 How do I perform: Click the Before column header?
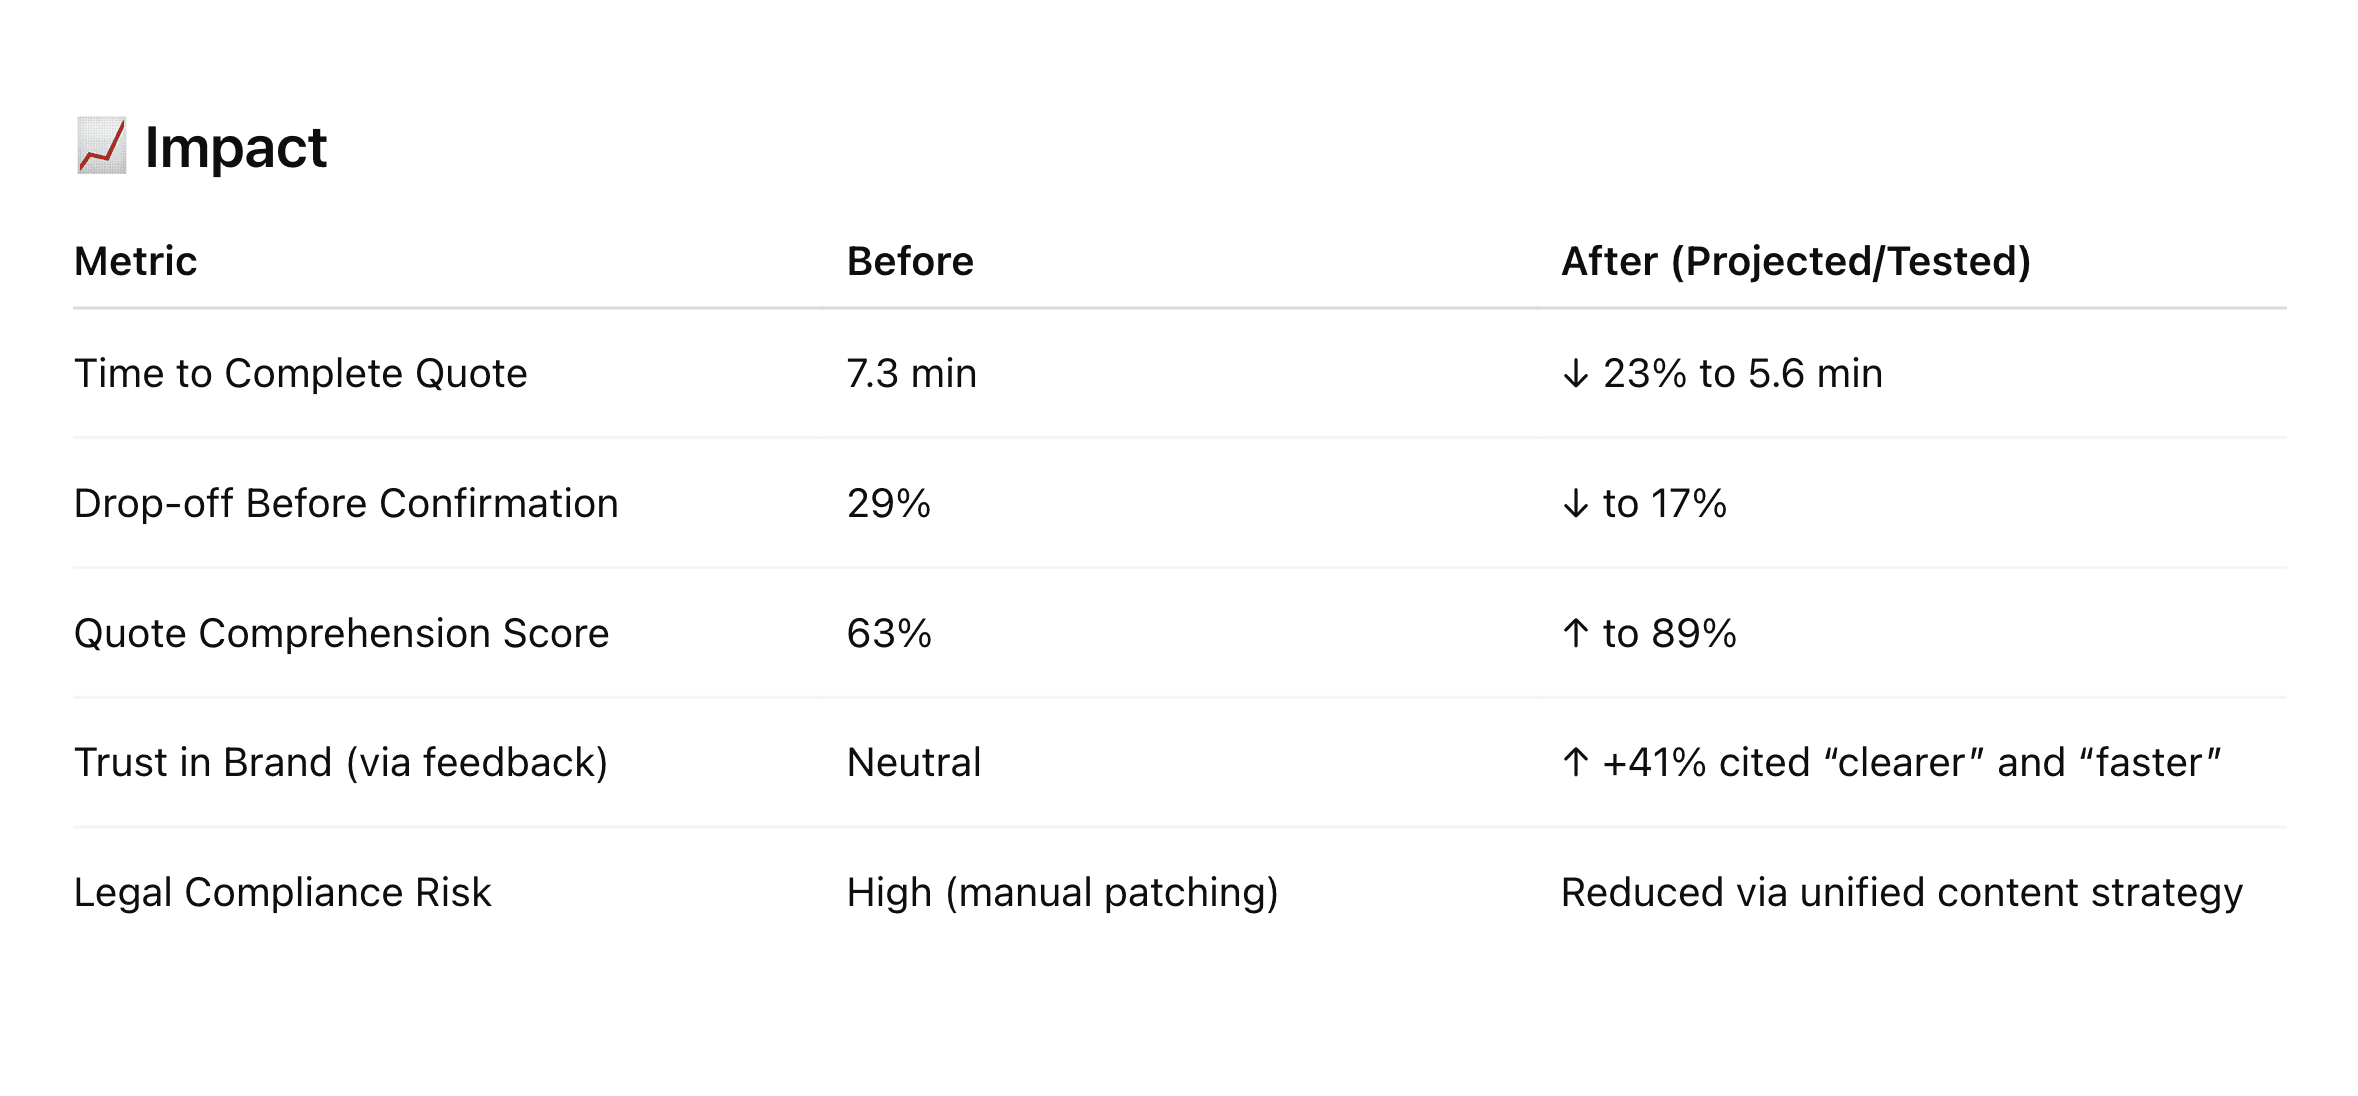click(x=910, y=261)
